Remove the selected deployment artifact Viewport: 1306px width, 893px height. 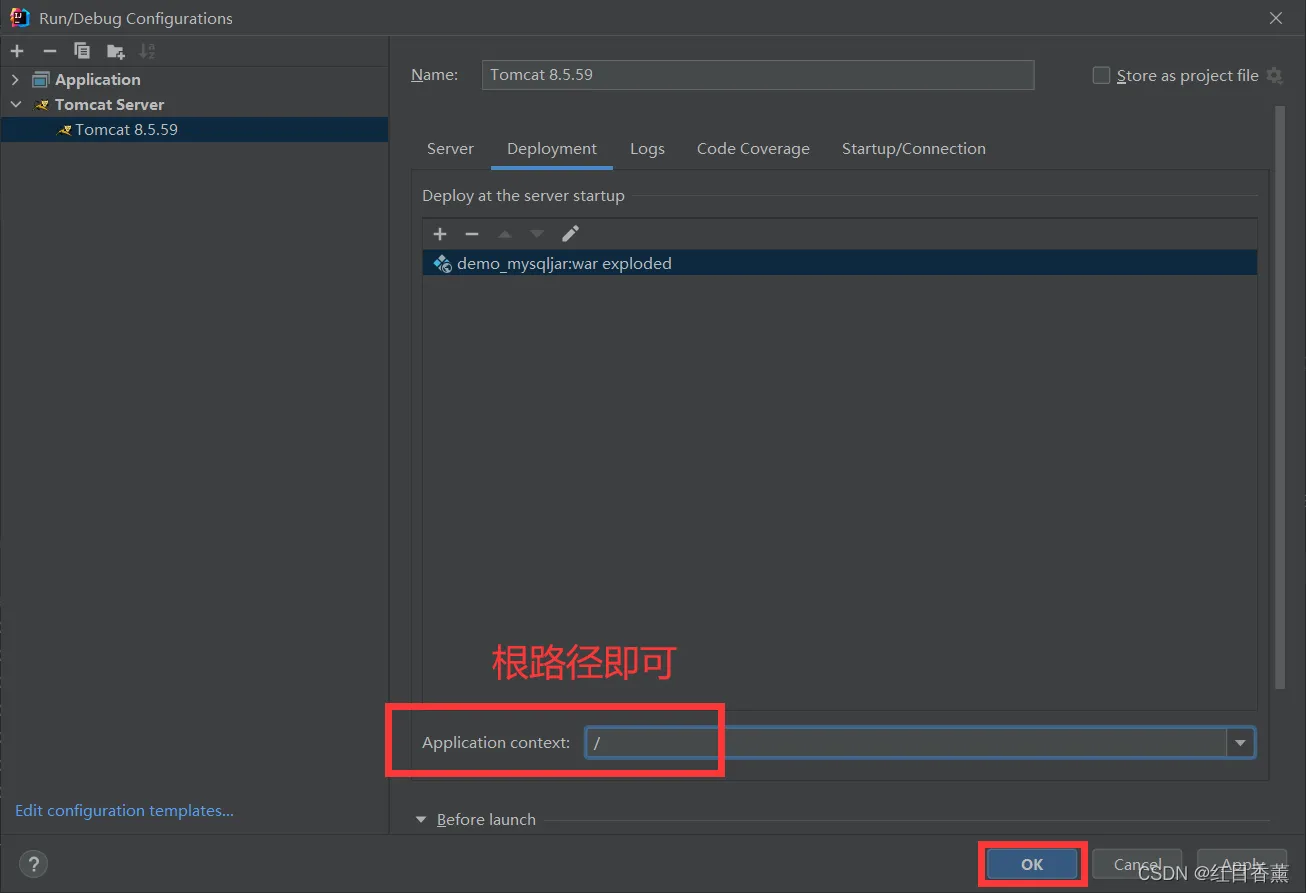472,234
